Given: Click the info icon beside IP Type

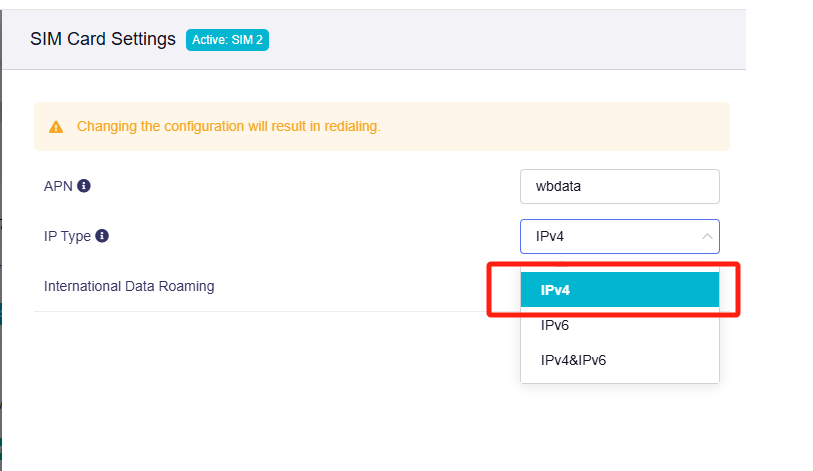Looking at the screenshot, I should 102,236.
